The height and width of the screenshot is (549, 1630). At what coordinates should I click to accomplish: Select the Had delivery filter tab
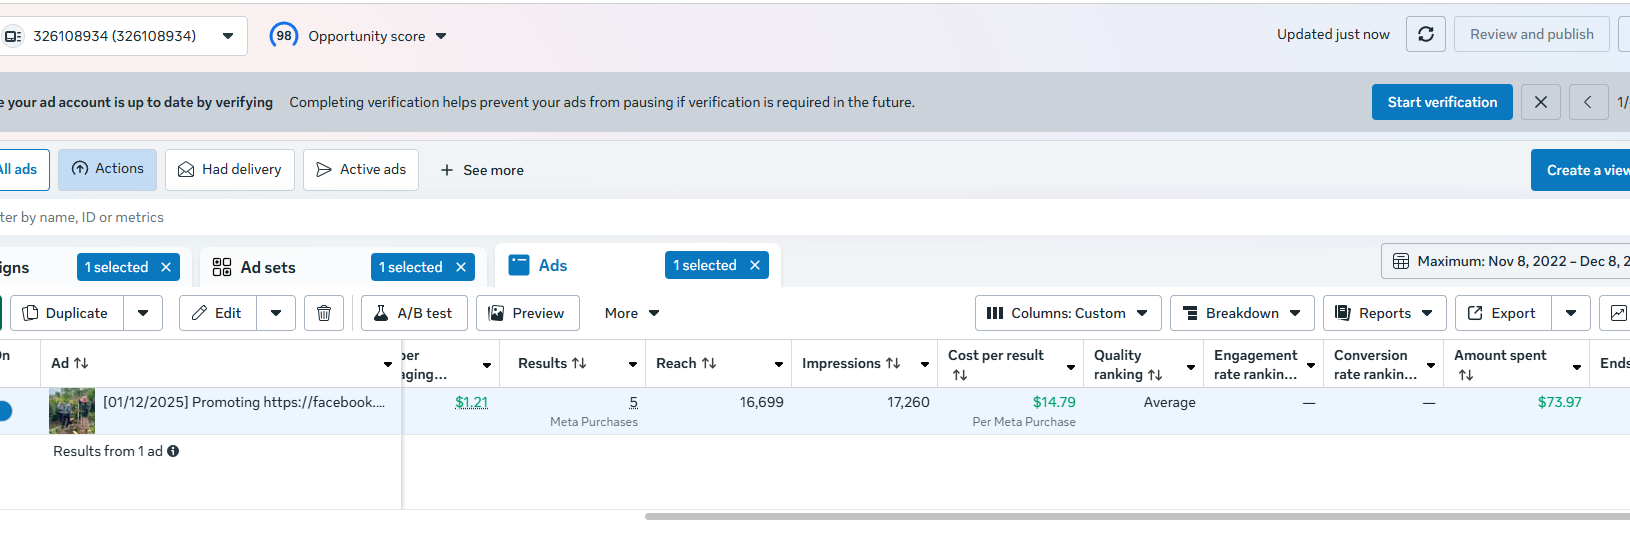coord(230,170)
